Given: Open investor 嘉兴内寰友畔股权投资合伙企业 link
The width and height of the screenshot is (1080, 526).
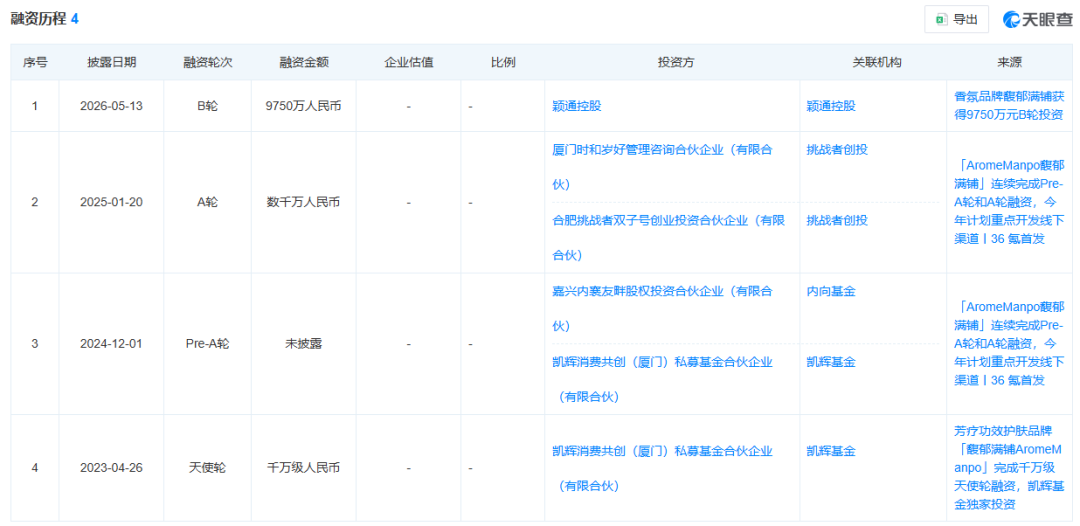Looking at the screenshot, I should (662, 308).
